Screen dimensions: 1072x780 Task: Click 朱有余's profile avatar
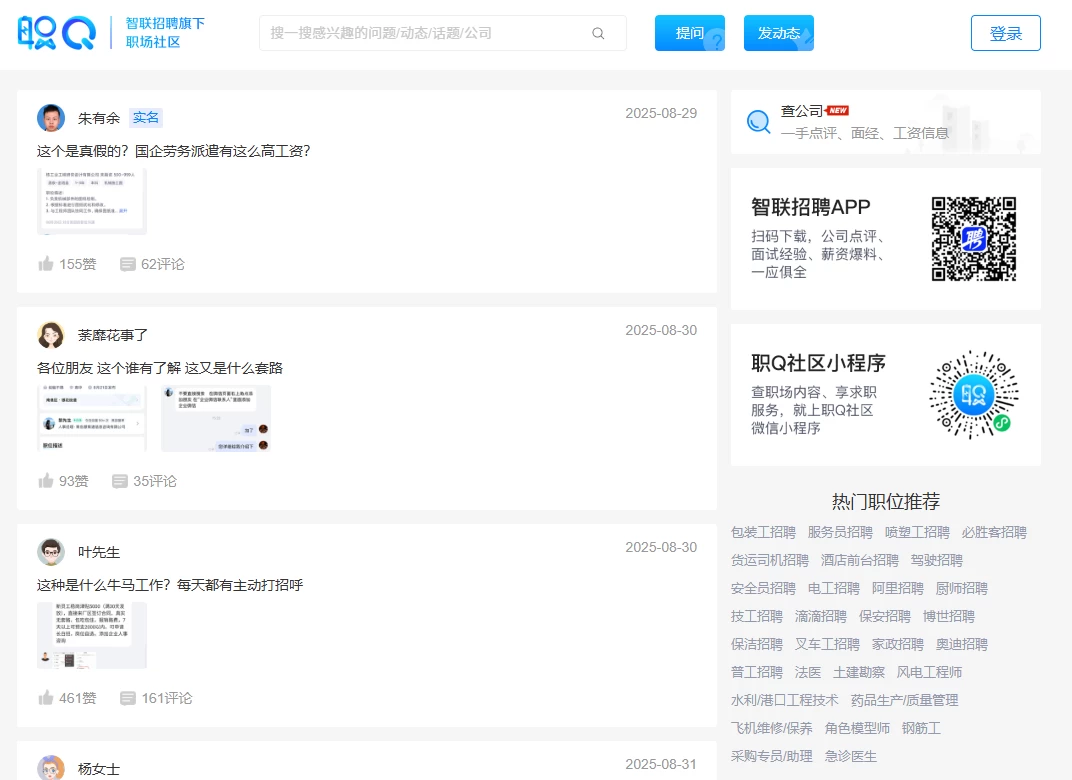tap(51, 118)
